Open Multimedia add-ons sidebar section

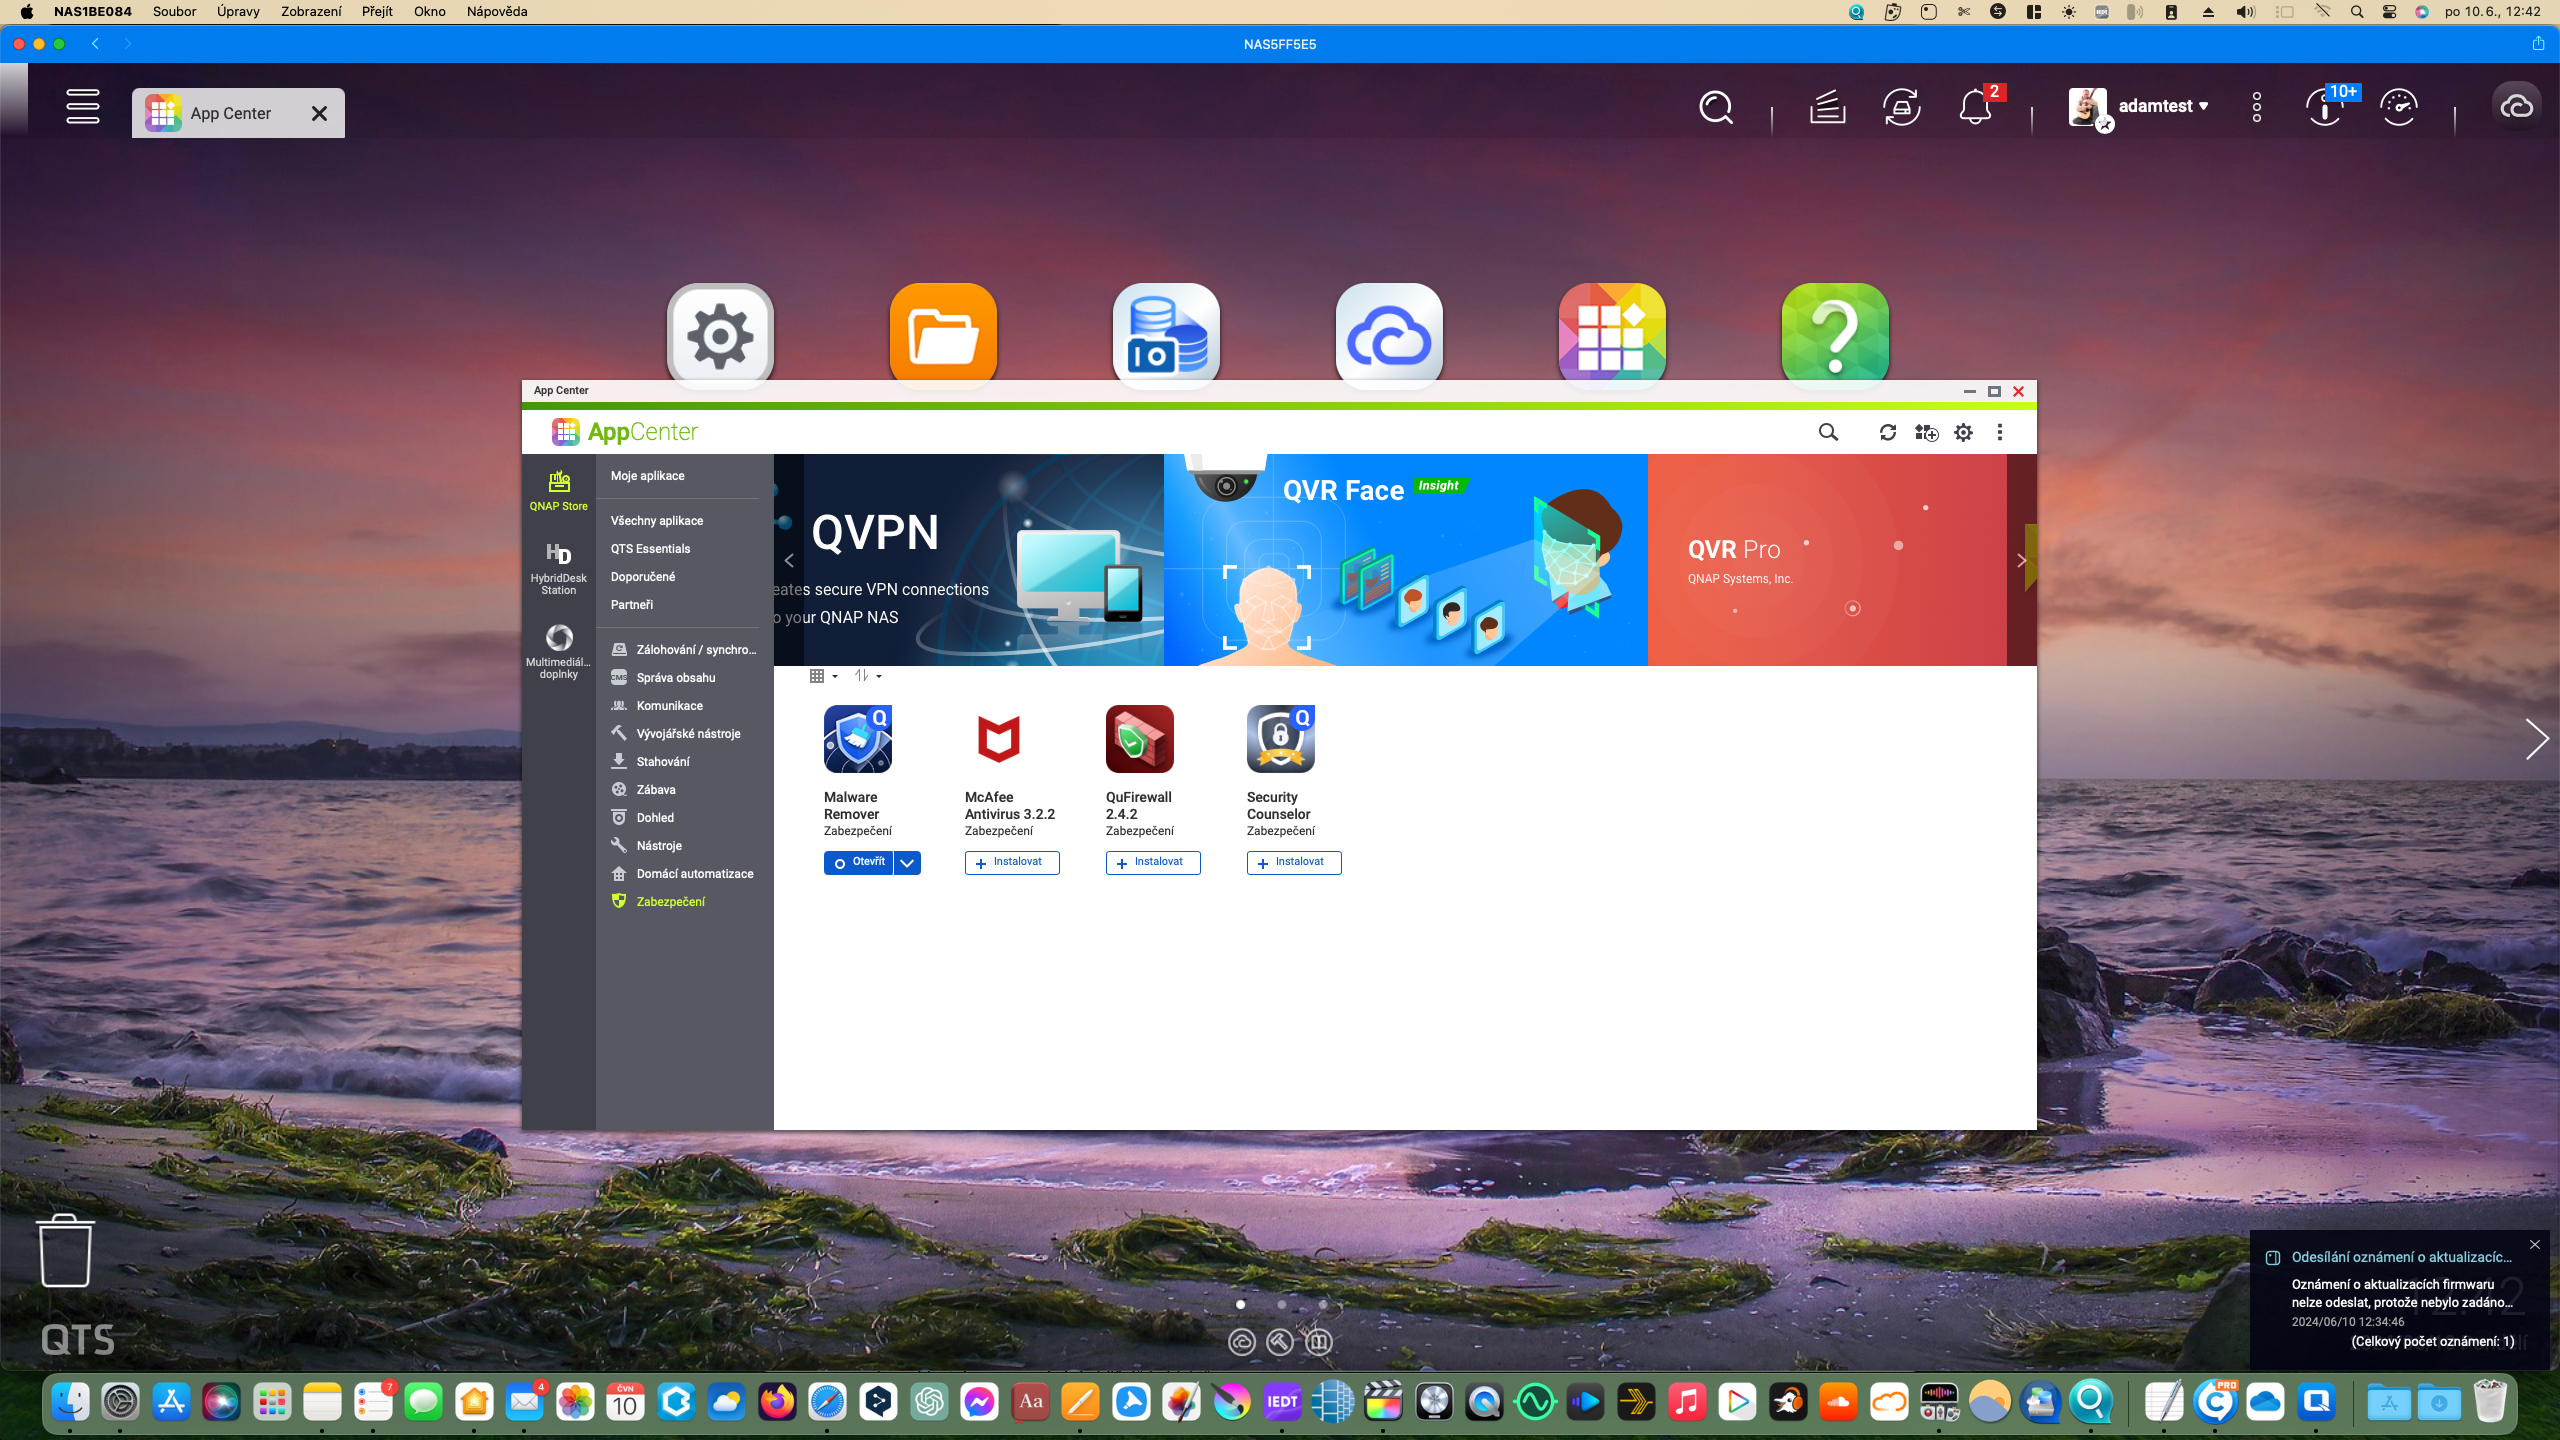[558, 651]
